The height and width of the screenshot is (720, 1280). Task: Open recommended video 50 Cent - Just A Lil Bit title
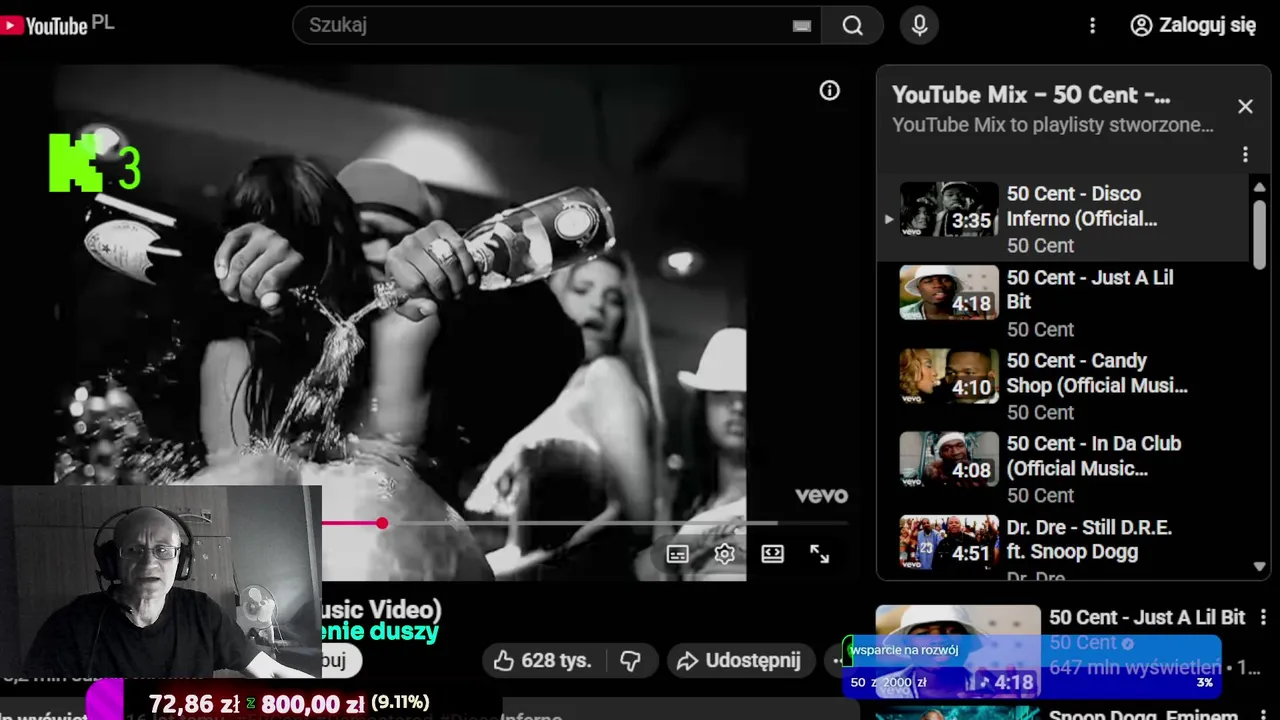pos(1147,618)
